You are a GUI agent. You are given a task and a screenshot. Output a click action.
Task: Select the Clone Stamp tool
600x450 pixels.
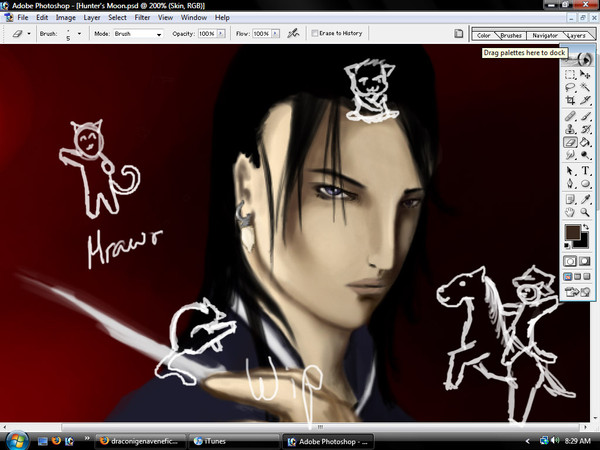(x=570, y=129)
